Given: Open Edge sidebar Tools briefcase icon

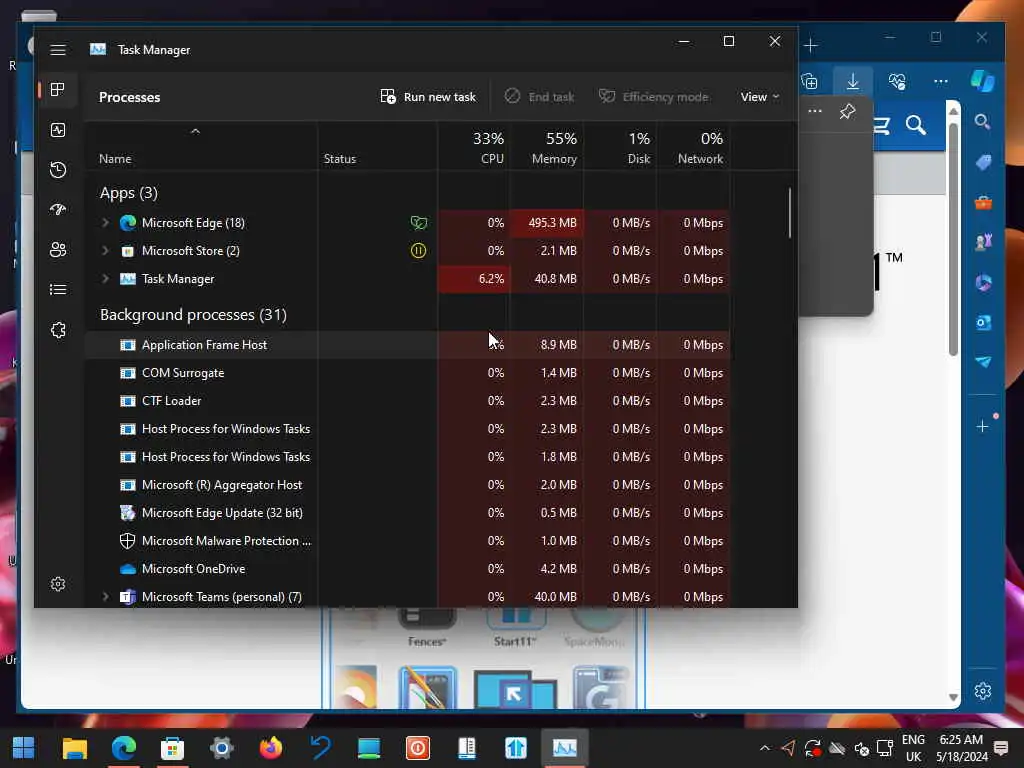Looking at the screenshot, I should click(983, 202).
